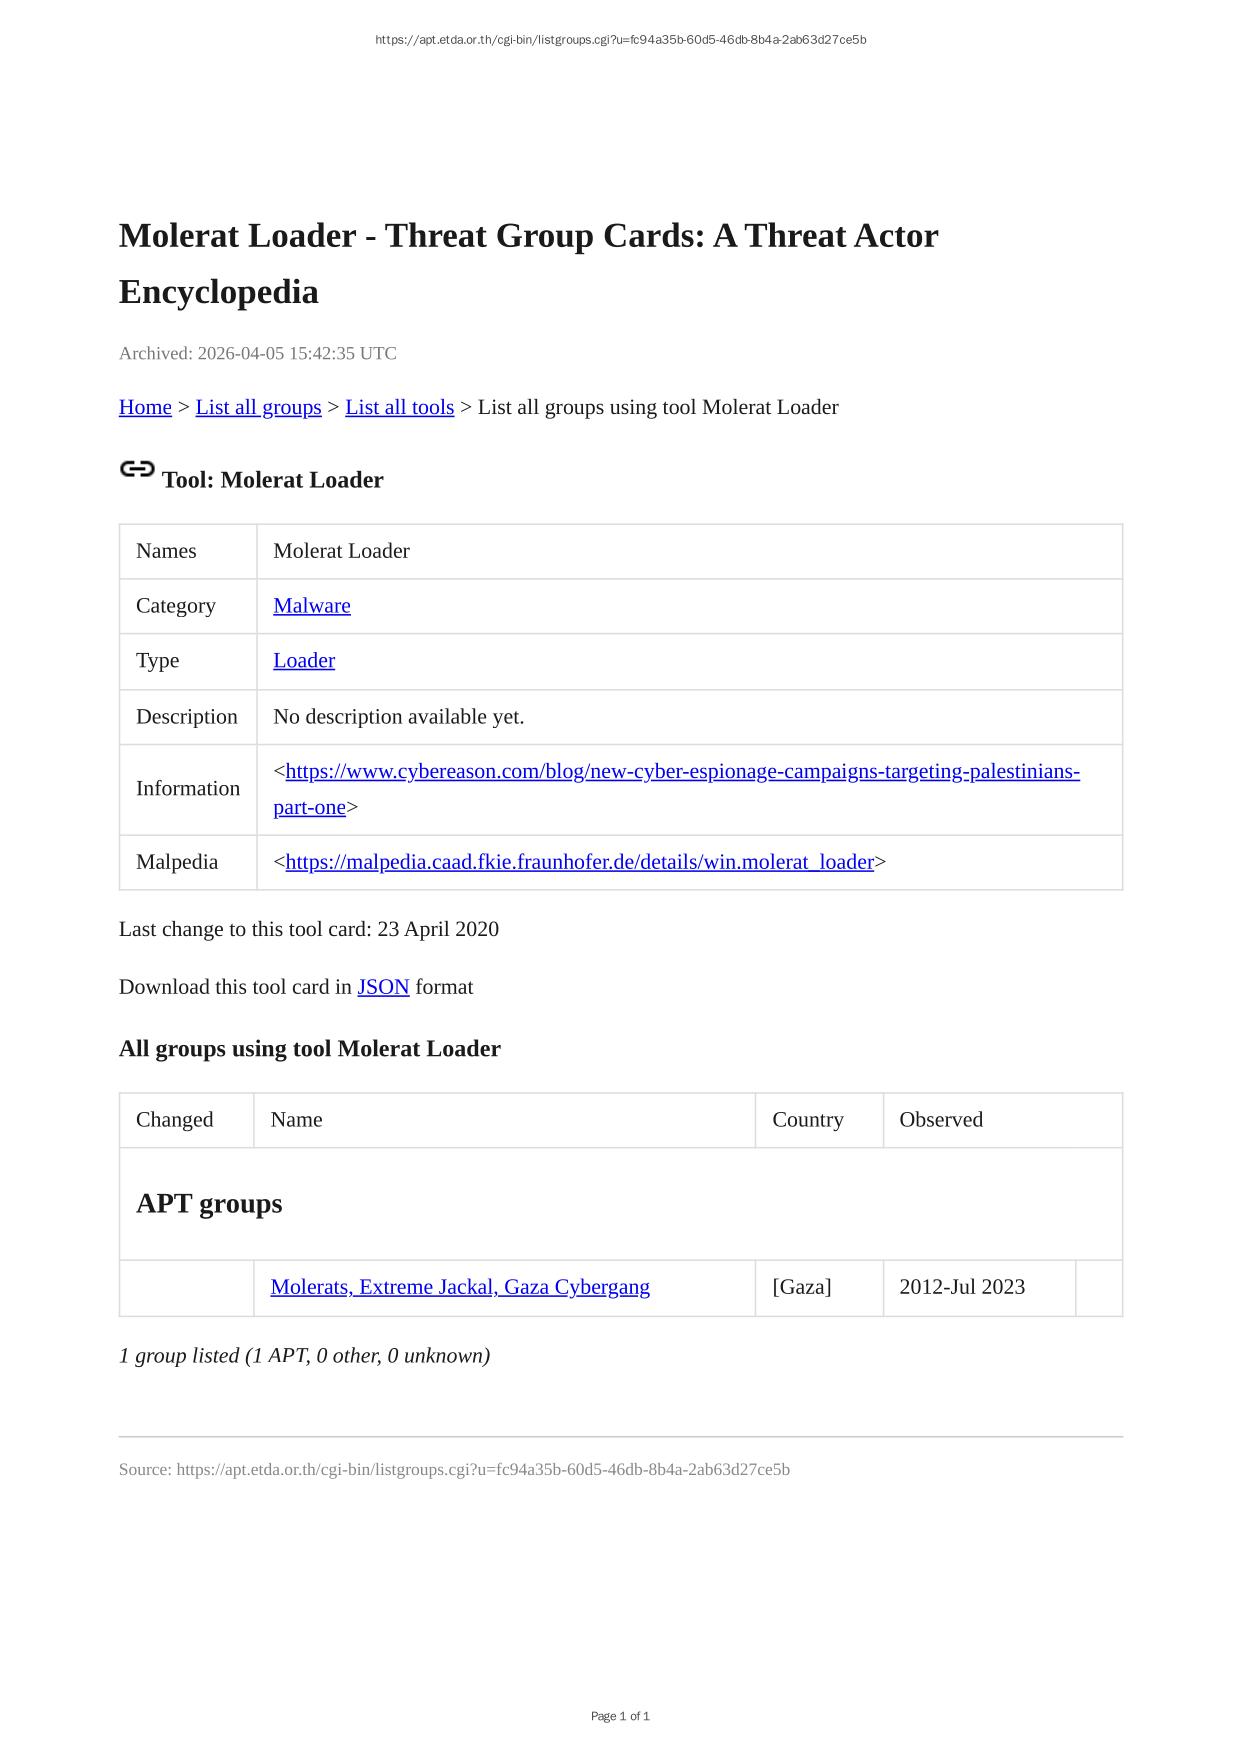Click the Archived timestamp text
The height and width of the screenshot is (1756, 1242).
click(257, 353)
